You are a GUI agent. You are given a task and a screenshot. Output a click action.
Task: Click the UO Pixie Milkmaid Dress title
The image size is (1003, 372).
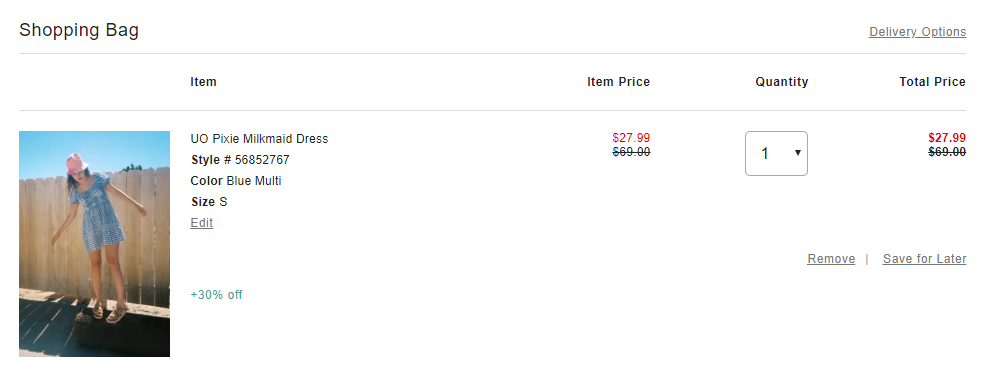point(259,139)
